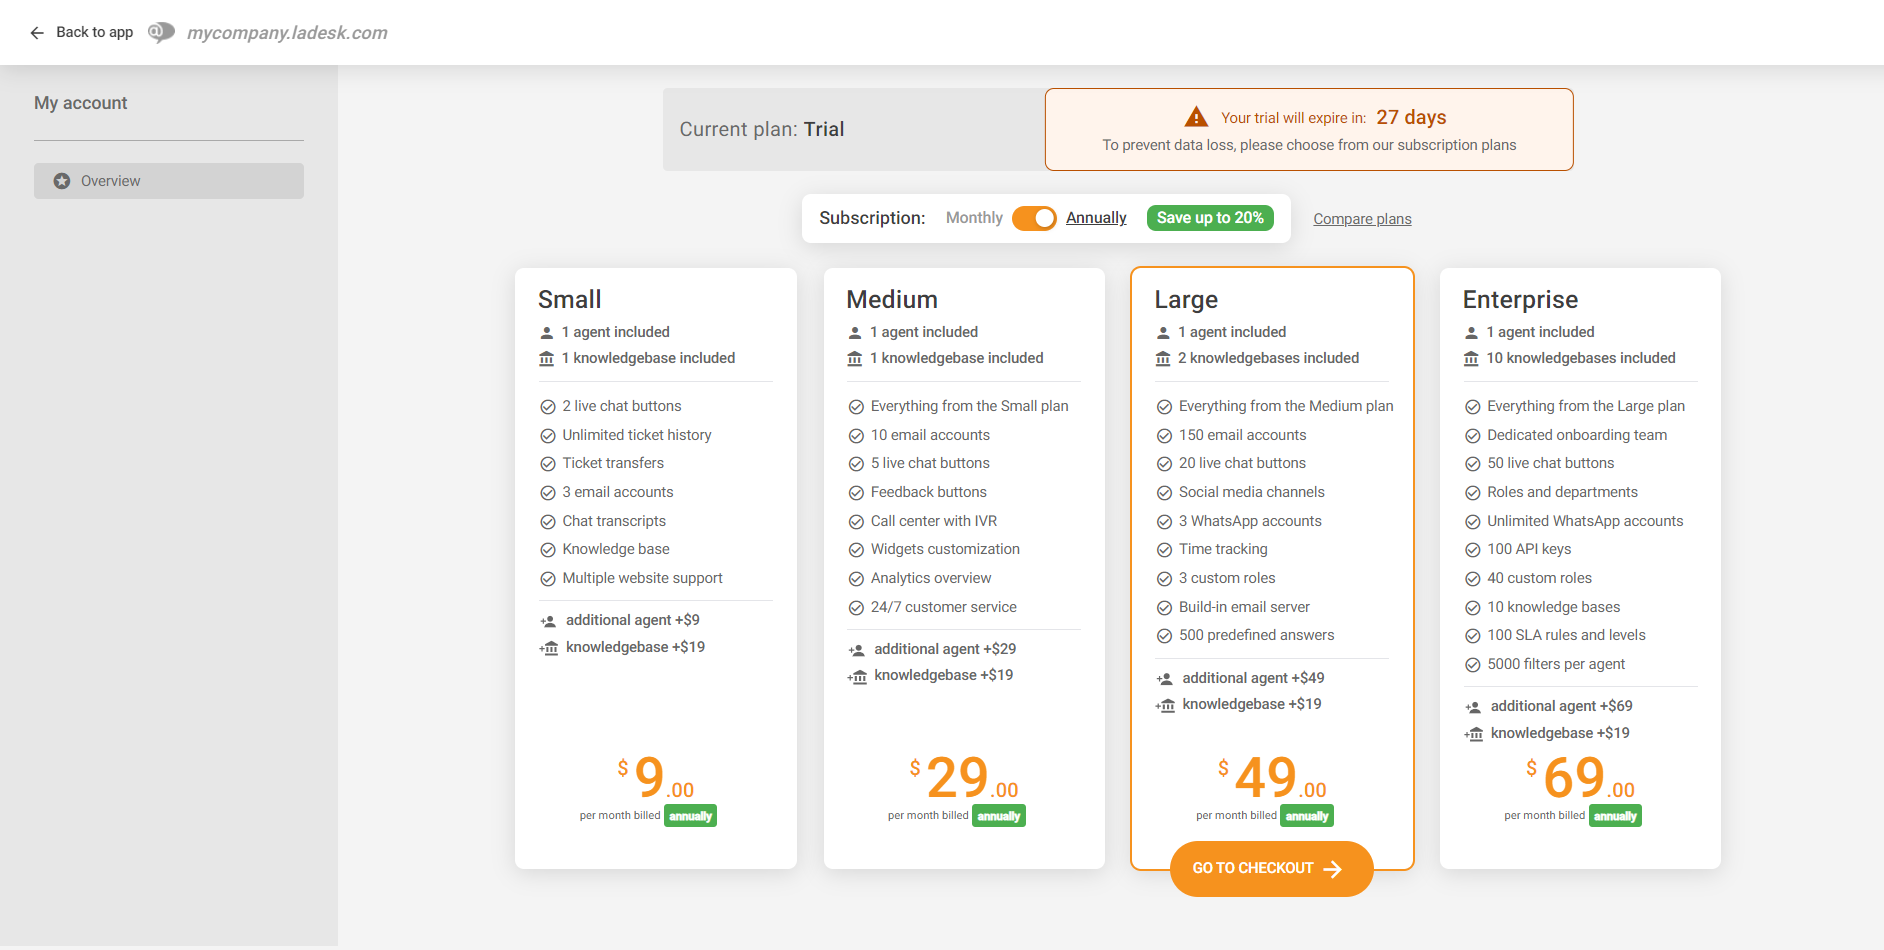Select Monthly billing option
The height and width of the screenshot is (950, 1884).
point(973,218)
